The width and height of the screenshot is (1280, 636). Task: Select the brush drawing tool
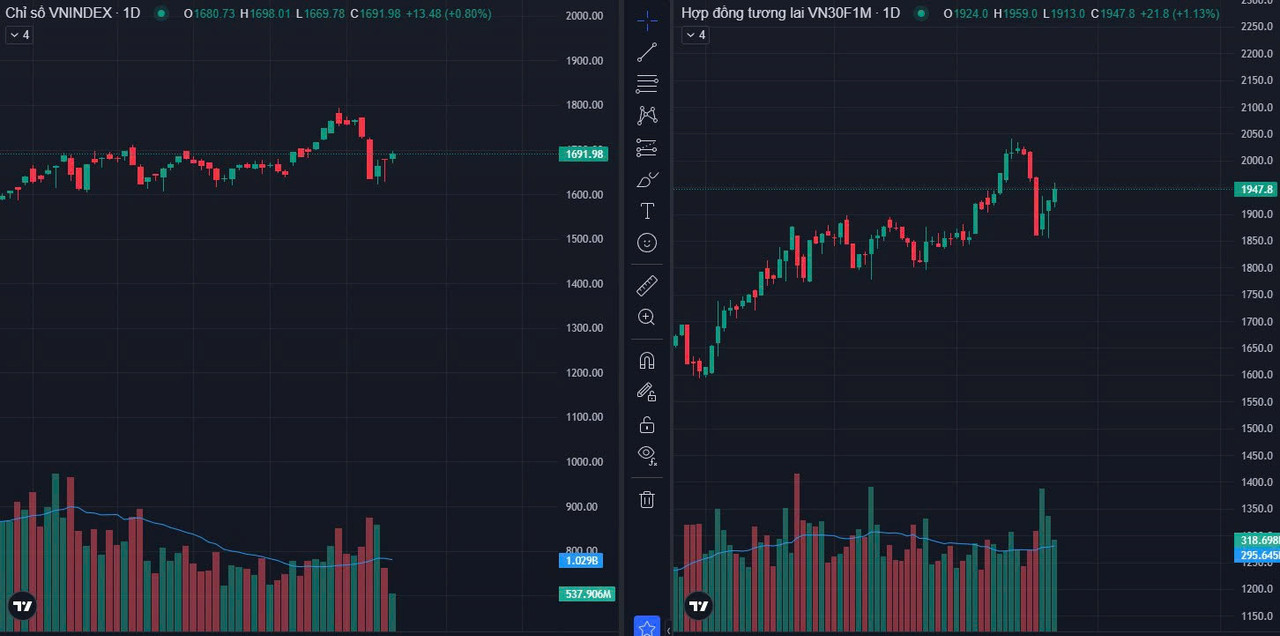click(647, 180)
